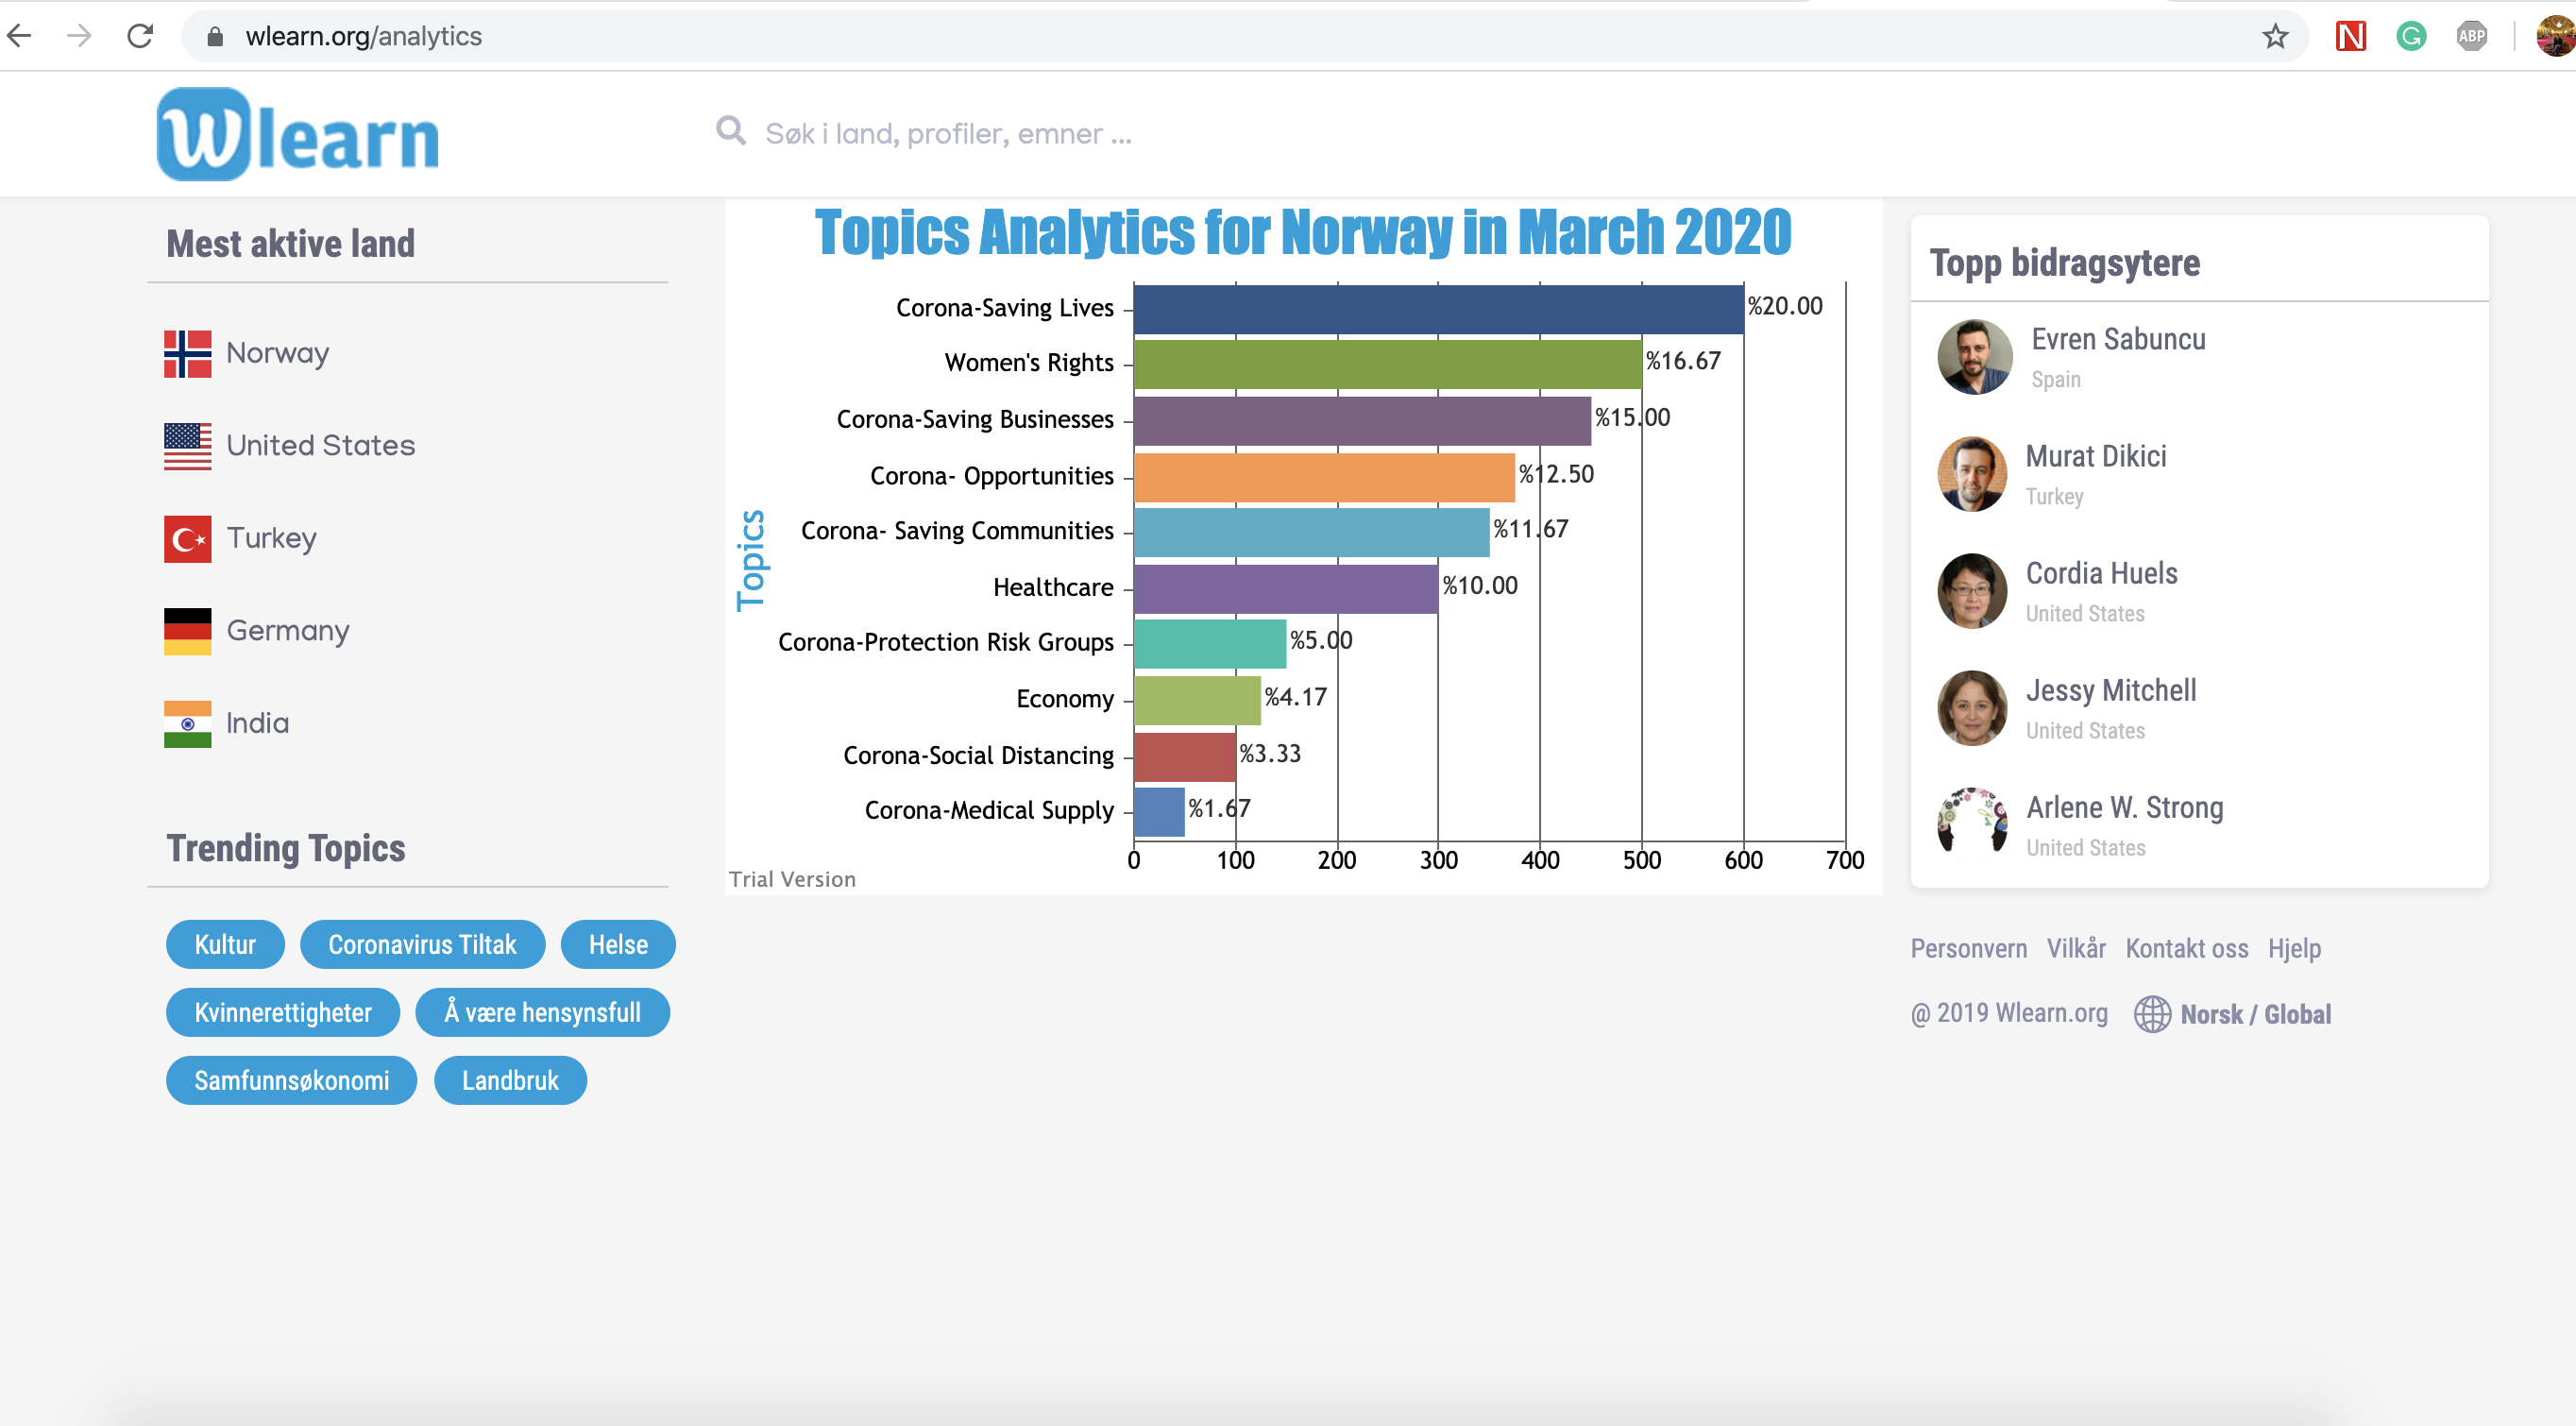This screenshot has height=1426, width=2576.
Task: Bookmark page with star icon
Action: 2275,37
